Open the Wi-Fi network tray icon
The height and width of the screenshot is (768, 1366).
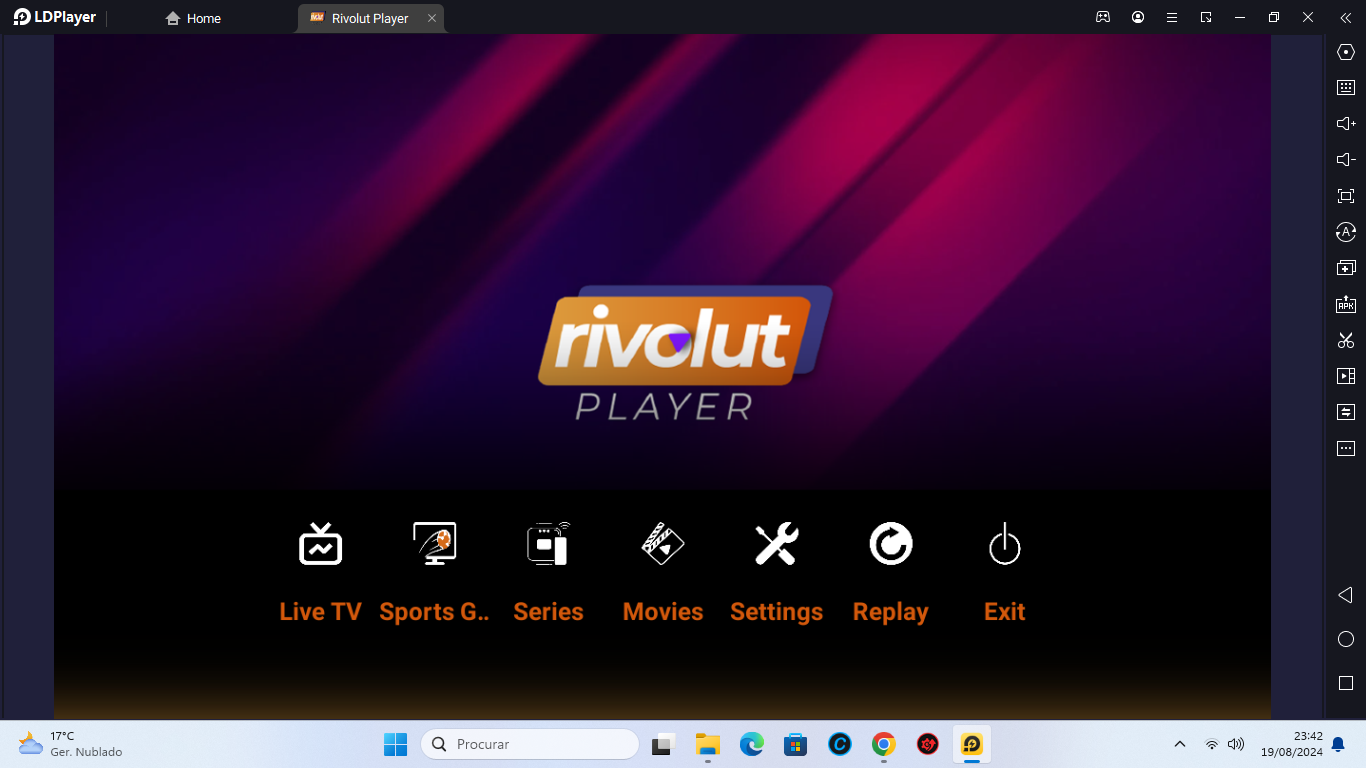tap(1211, 744)
